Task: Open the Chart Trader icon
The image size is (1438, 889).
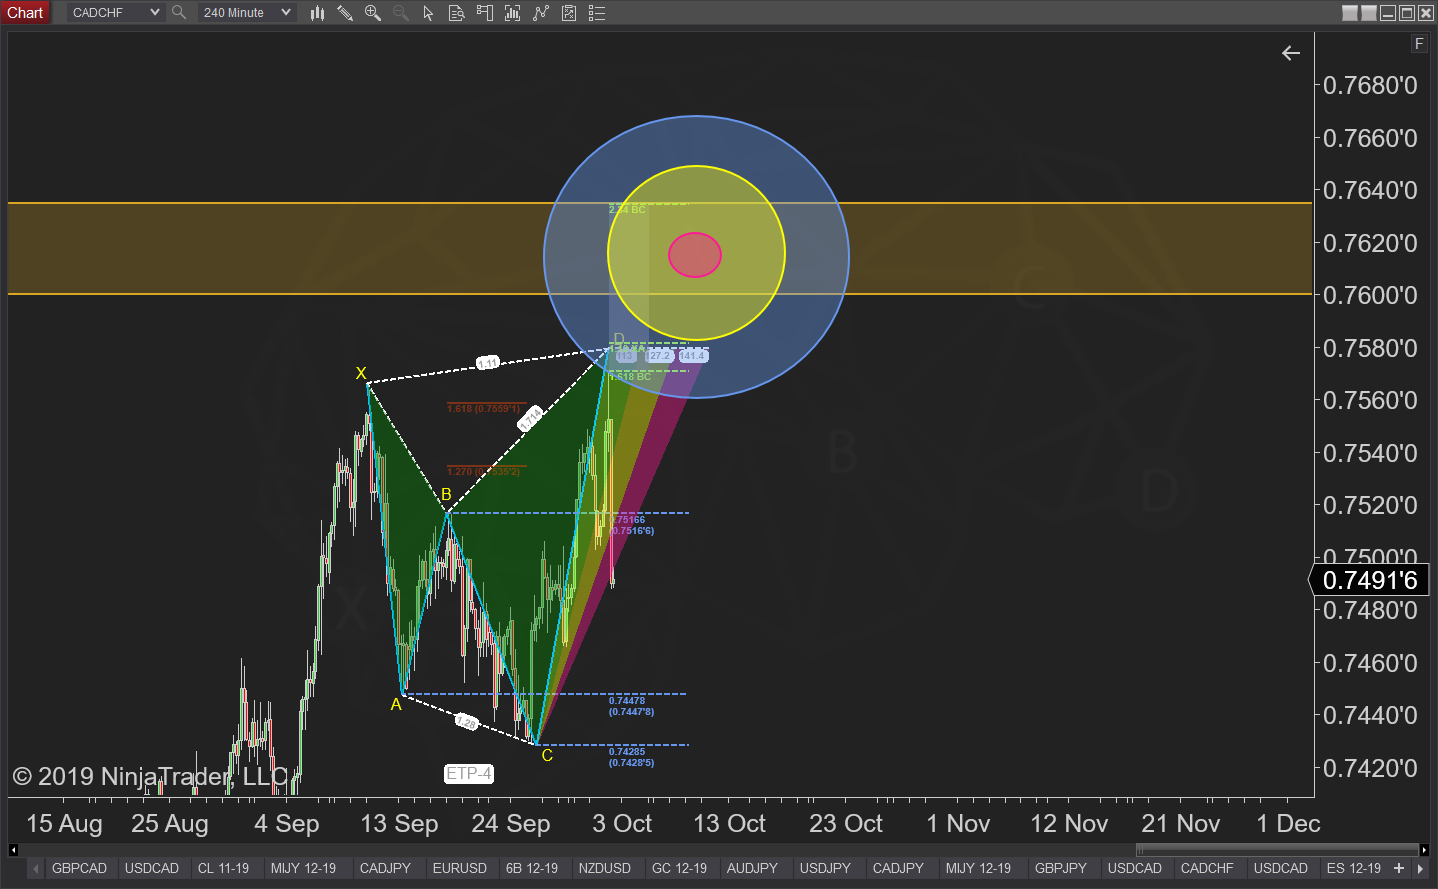Action: pyautogui.click(x=485, y=13)
